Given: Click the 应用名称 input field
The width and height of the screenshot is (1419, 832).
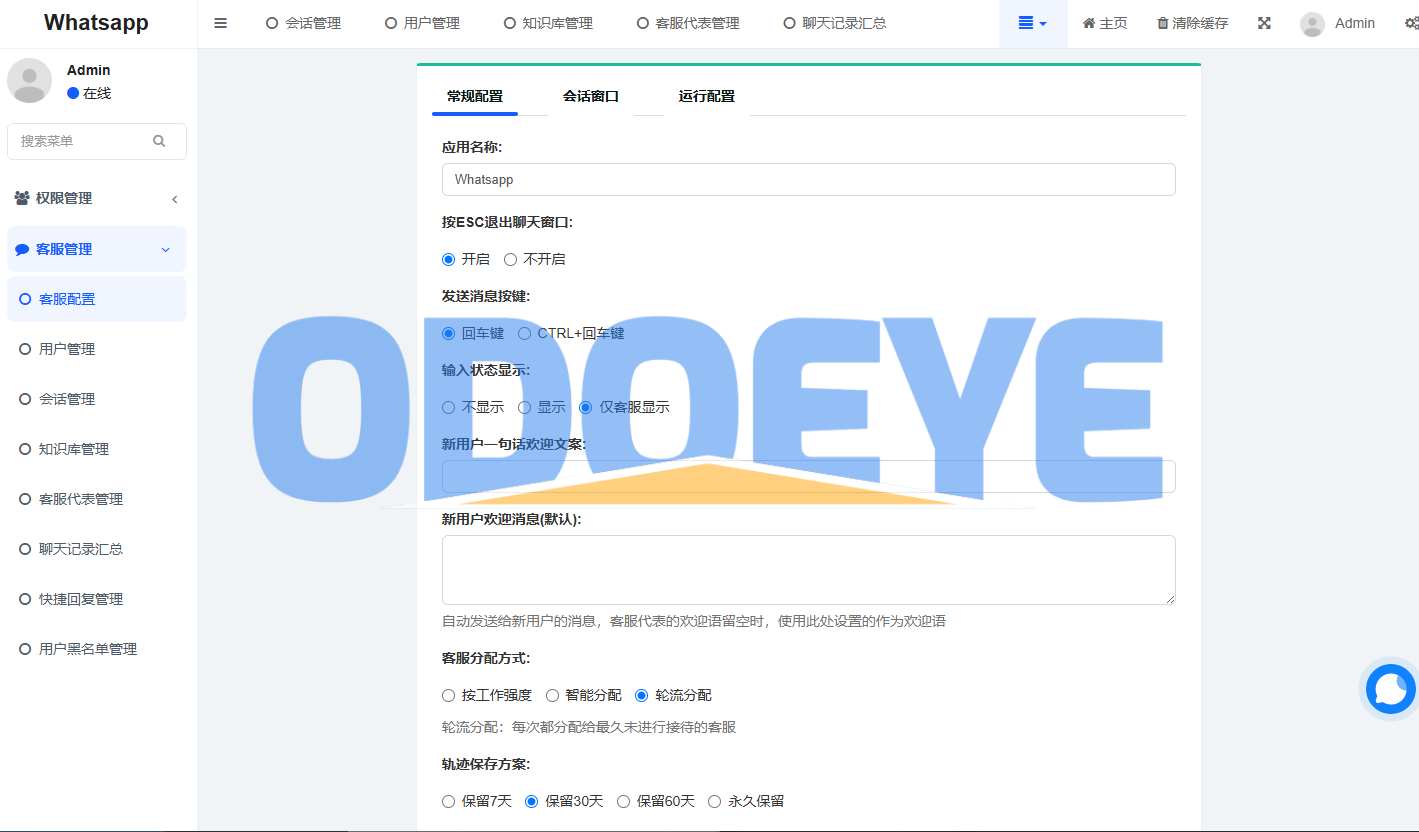Looking at the screenshot, I should (x=808, y=180).
